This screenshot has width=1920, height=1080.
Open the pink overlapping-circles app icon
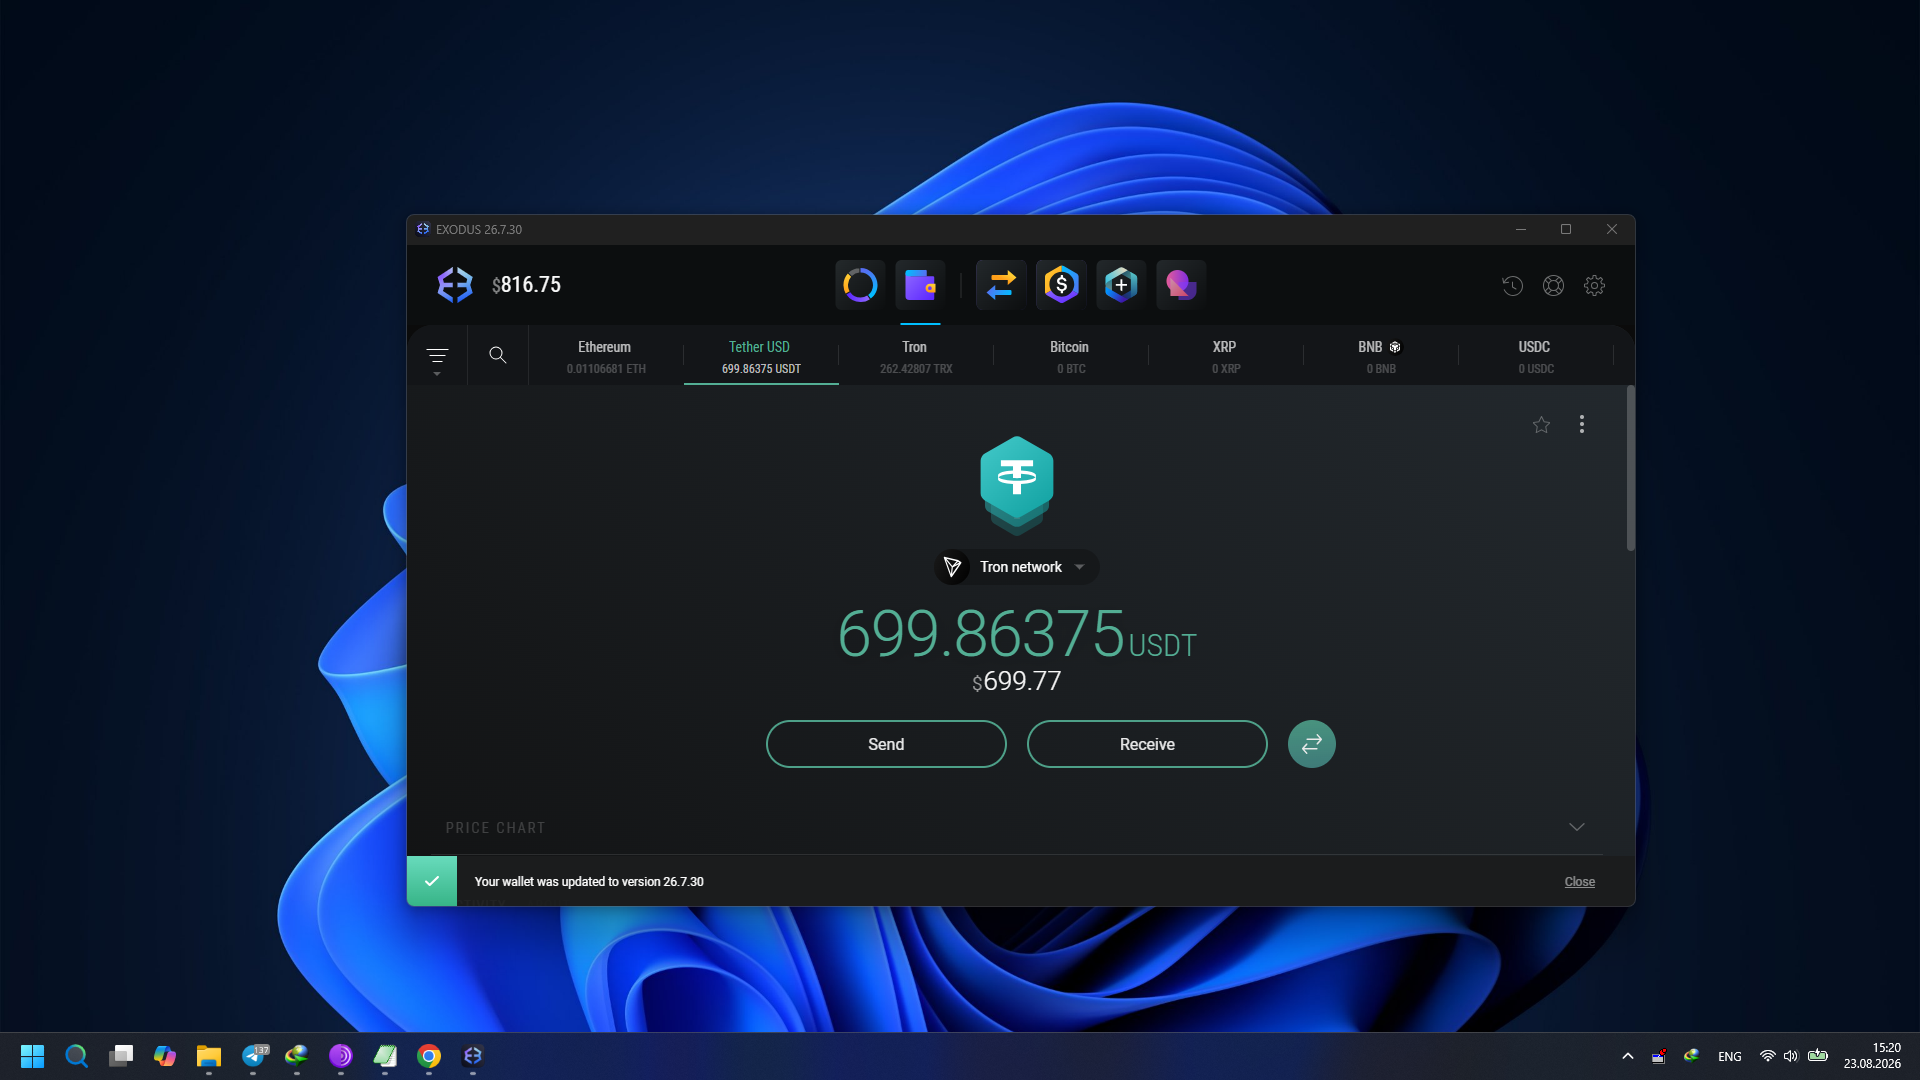pyautogui.click(x=1181, y=285)
